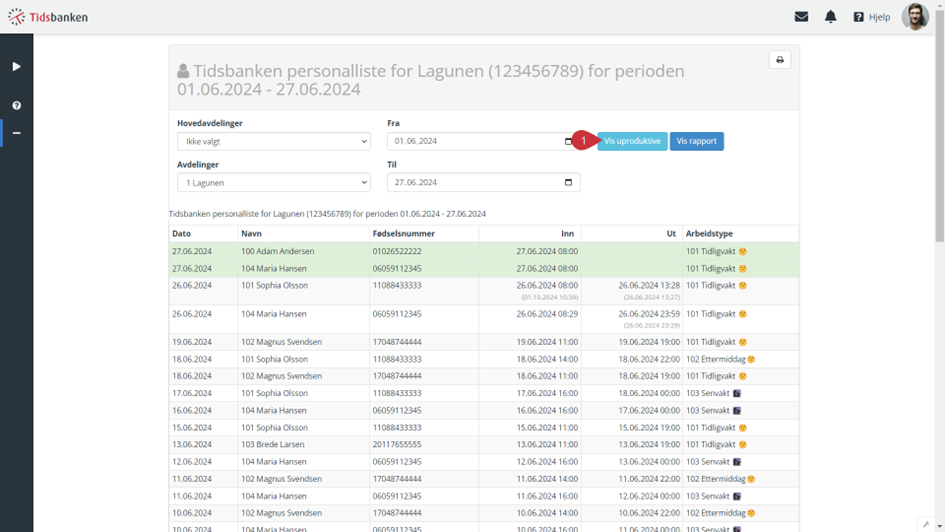The height and width of the screenshot is (532, 945).
Task: Click the Senvakt icon on 11.06.2024 Maria Hansen row
Action: pos(736,496)
